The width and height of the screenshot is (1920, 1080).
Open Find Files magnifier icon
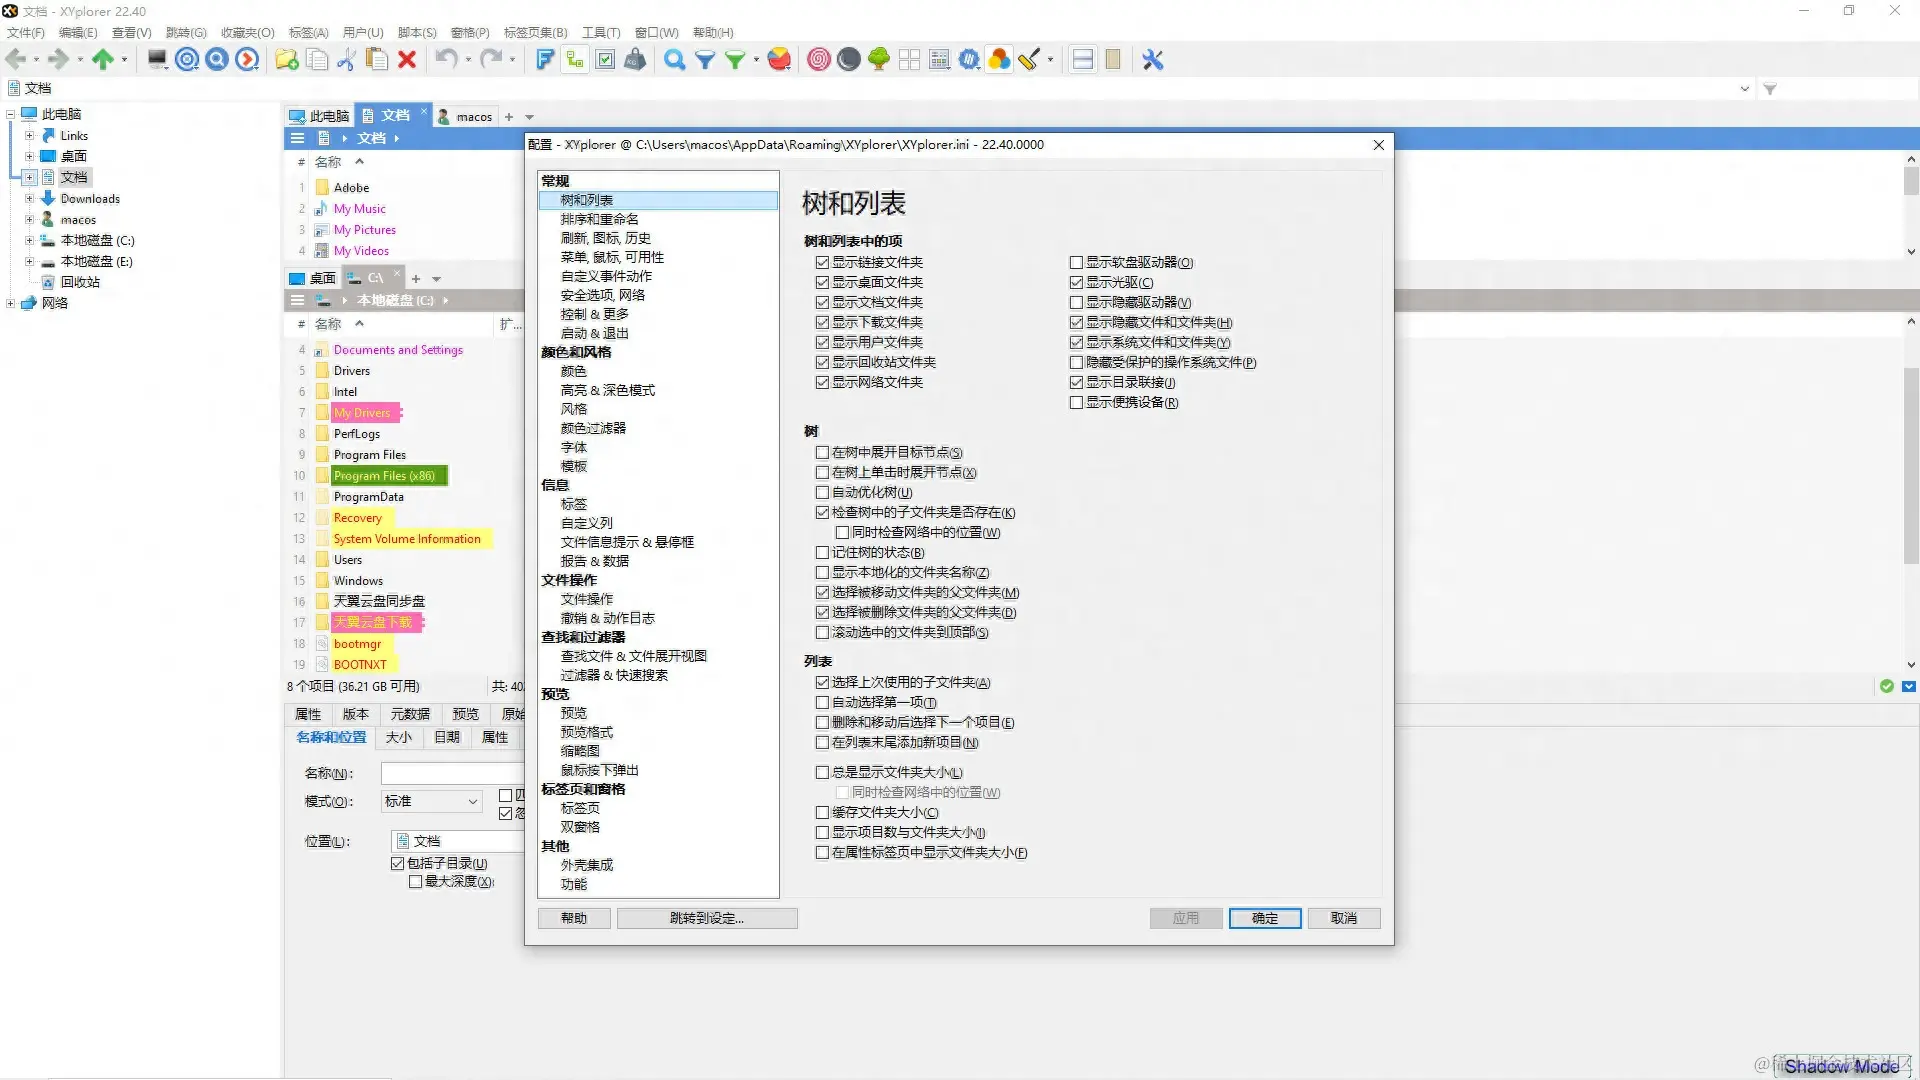pos(675,60)
